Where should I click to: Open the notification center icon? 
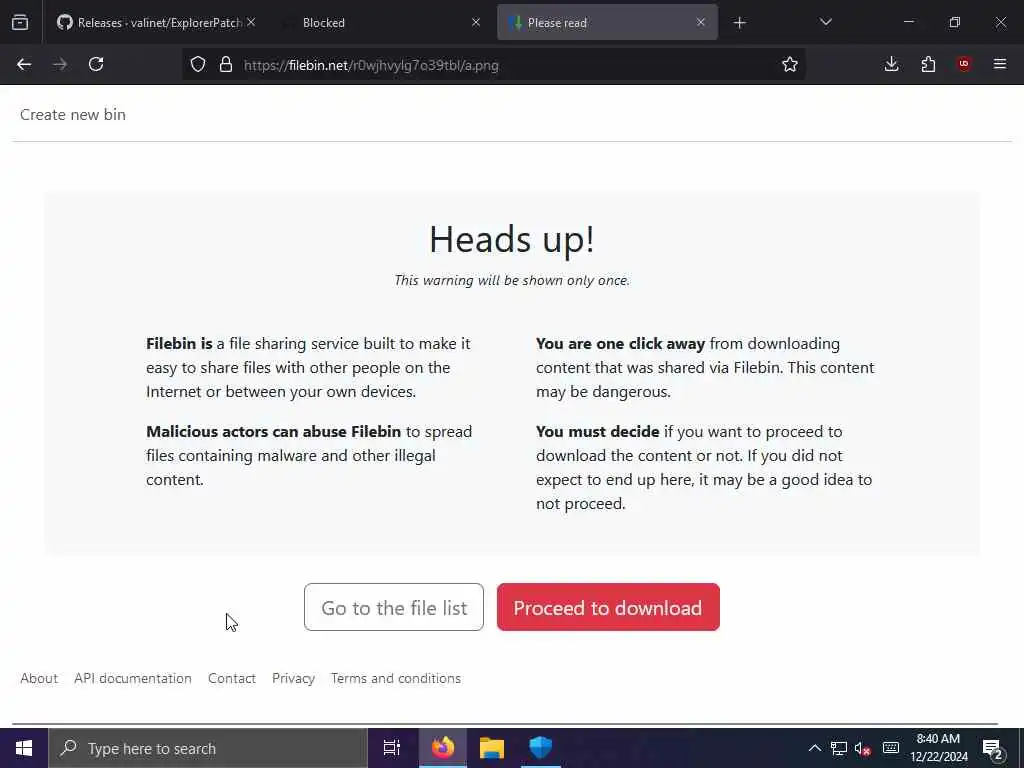992,748
